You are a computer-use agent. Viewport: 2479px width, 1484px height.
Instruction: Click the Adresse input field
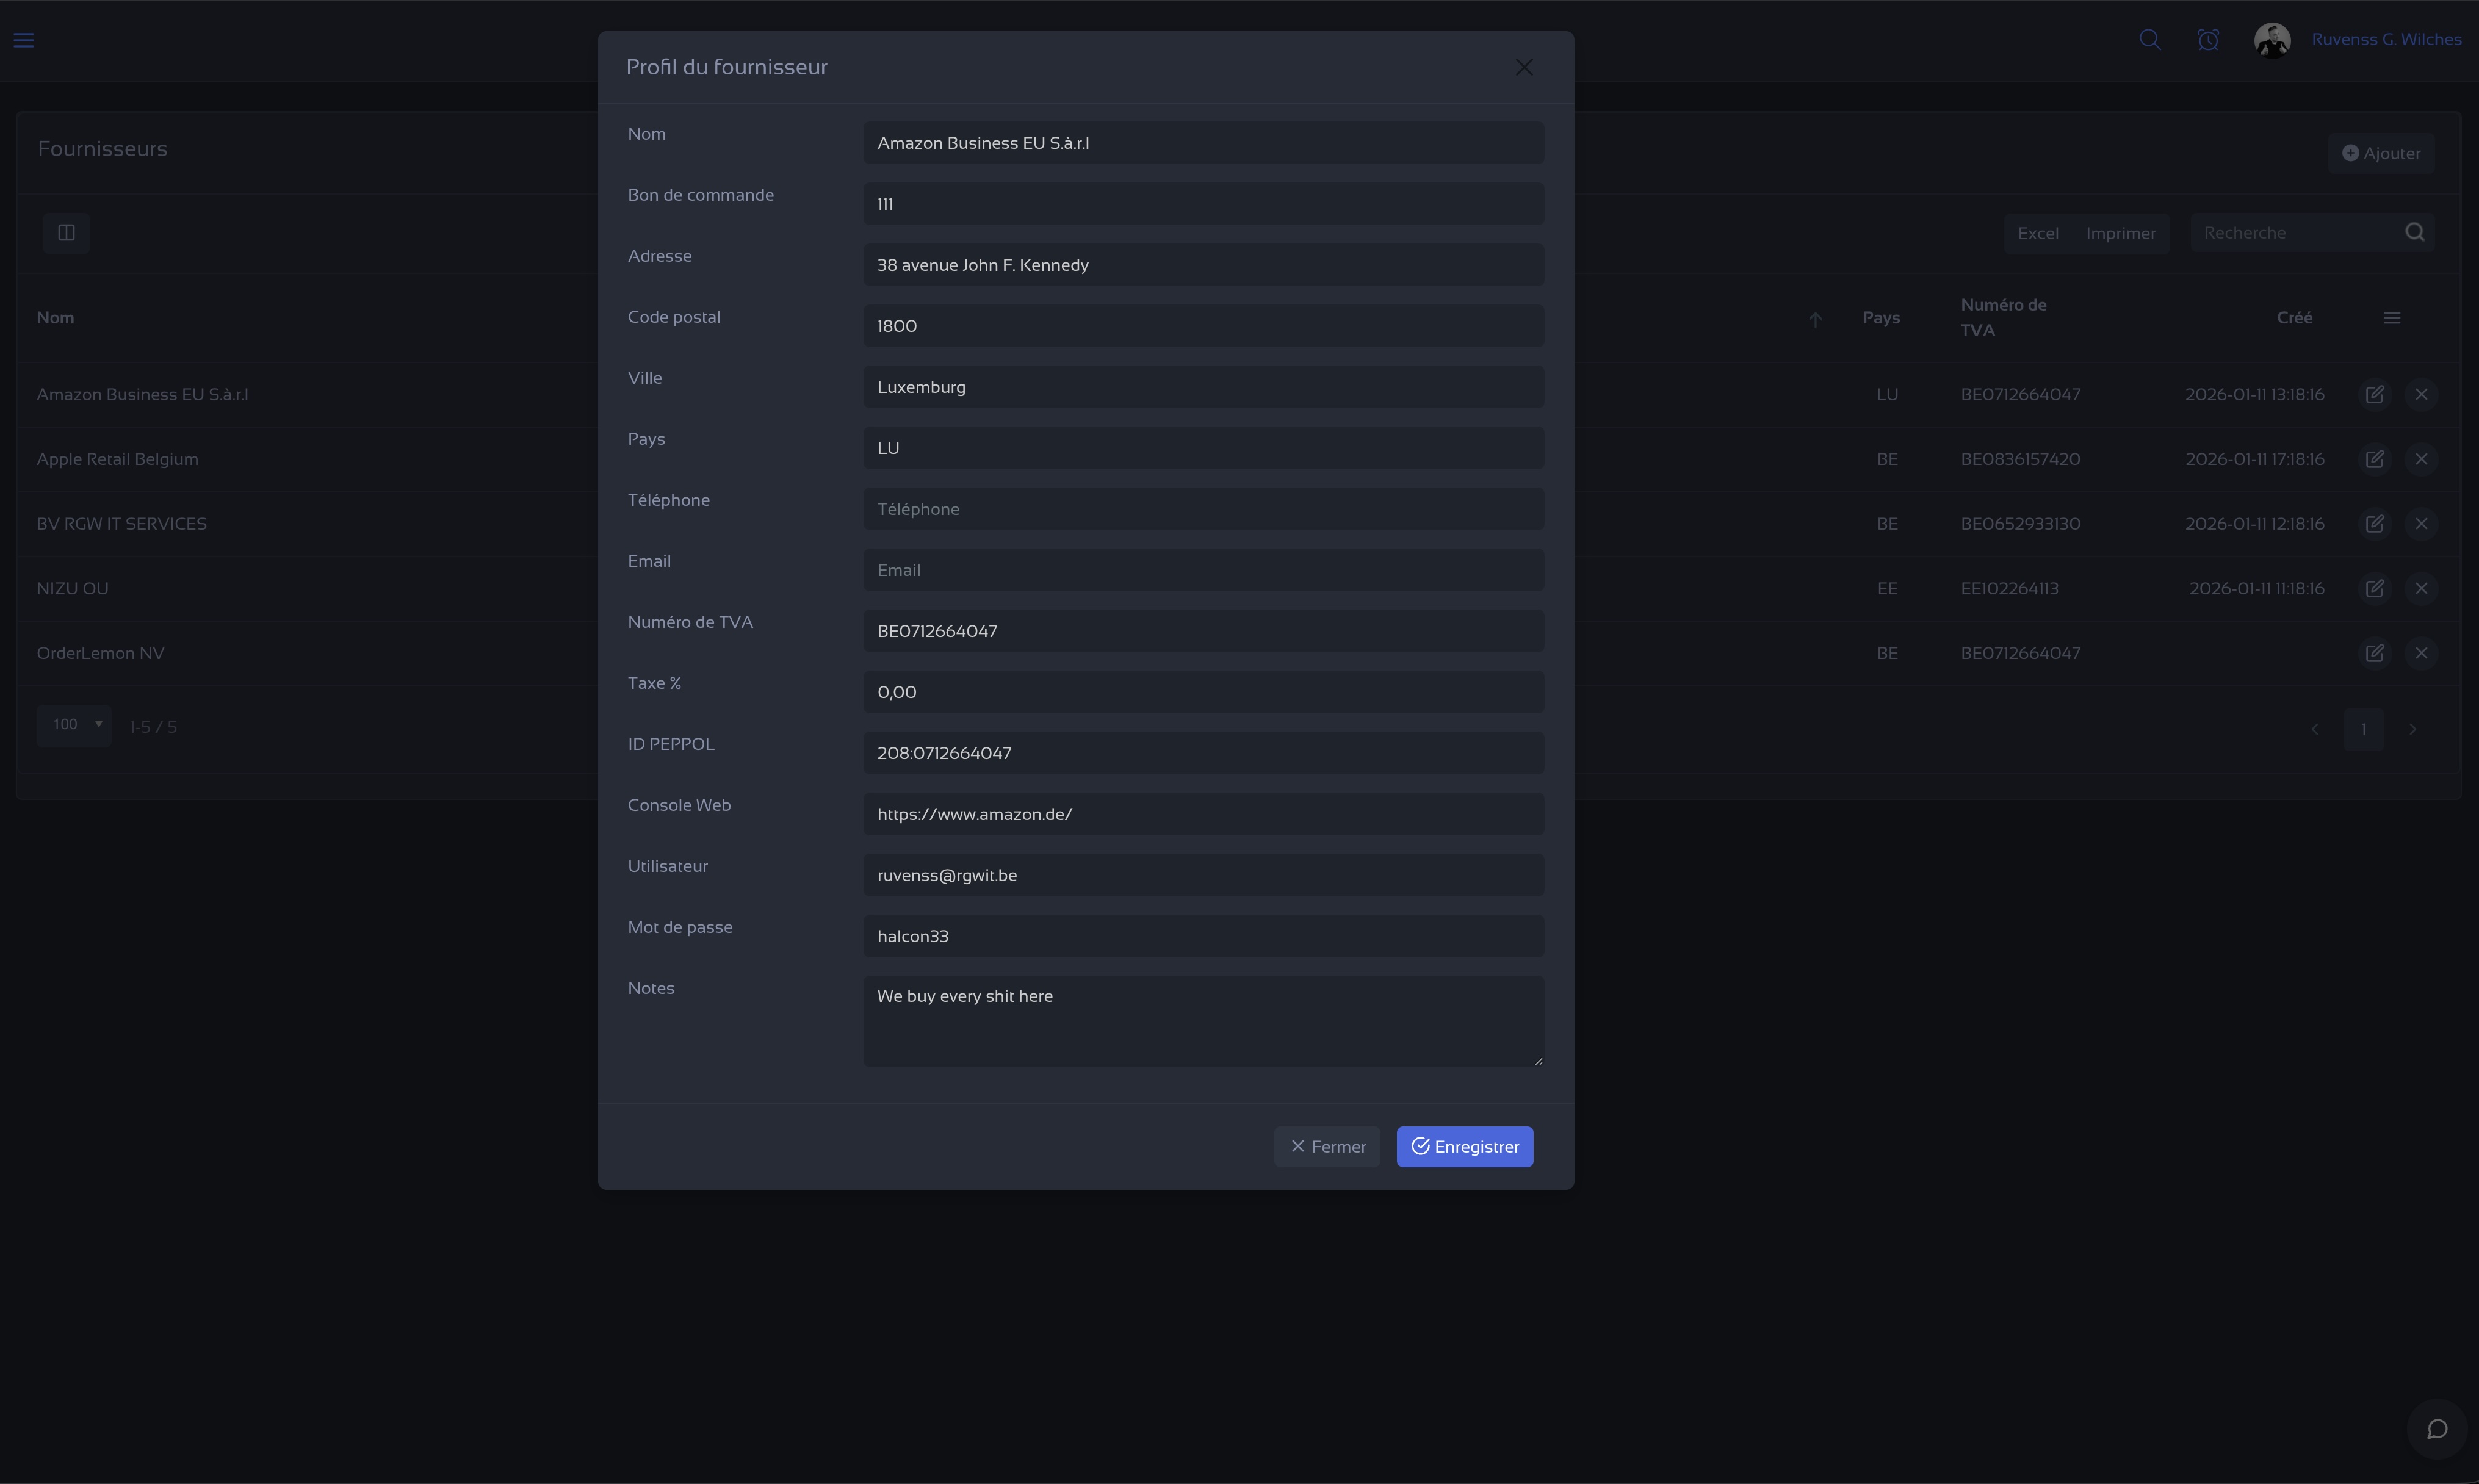coord(1203,265)
